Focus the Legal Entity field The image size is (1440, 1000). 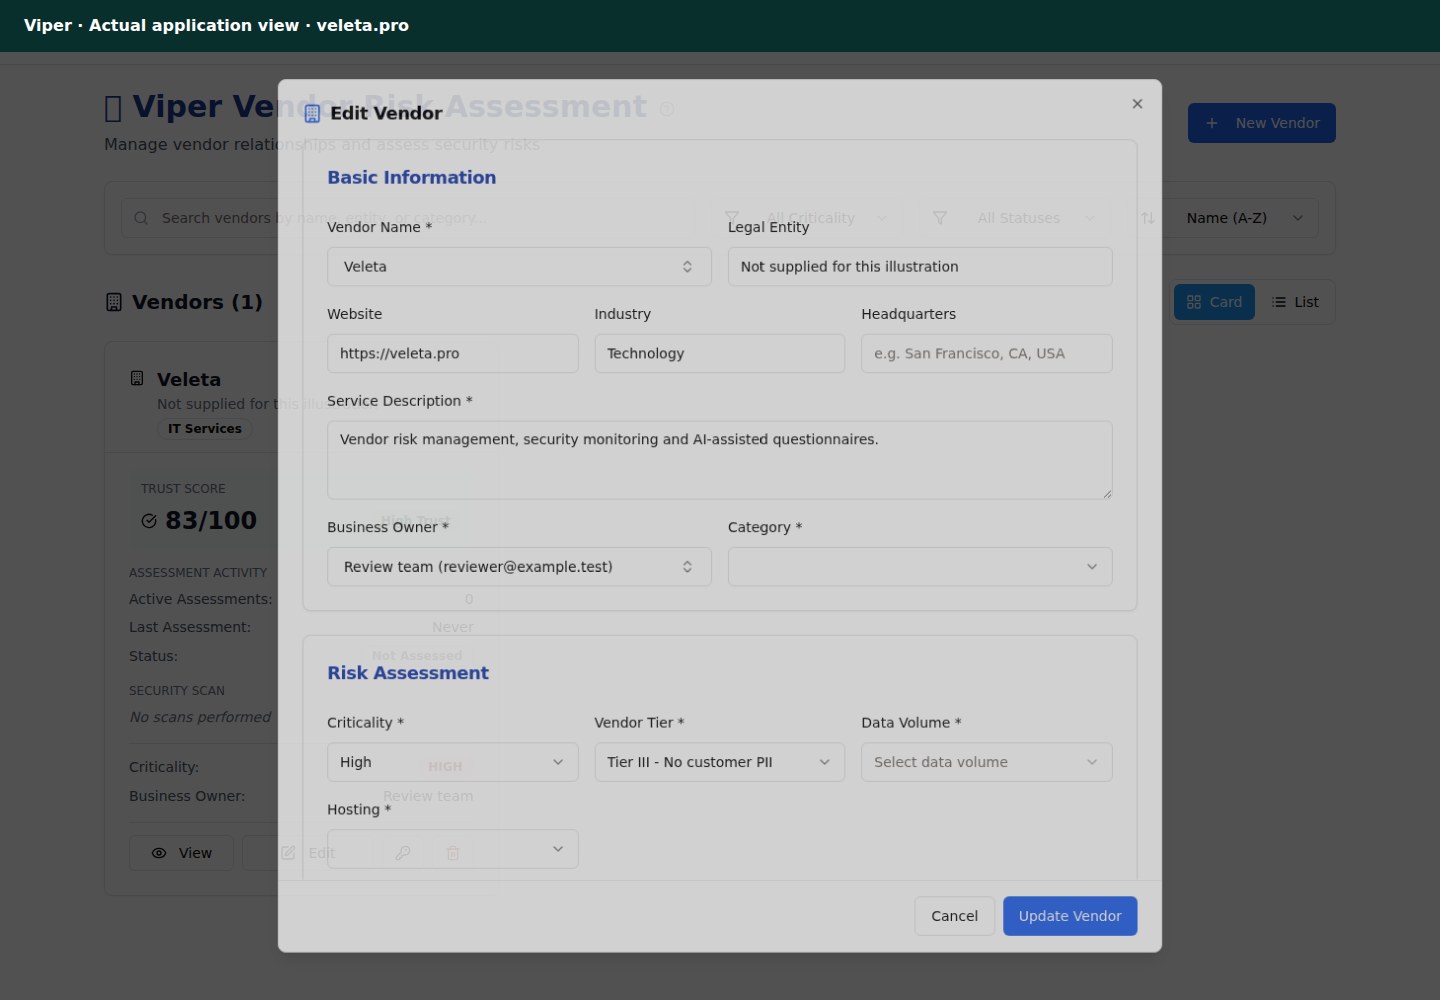pos(920,267)
